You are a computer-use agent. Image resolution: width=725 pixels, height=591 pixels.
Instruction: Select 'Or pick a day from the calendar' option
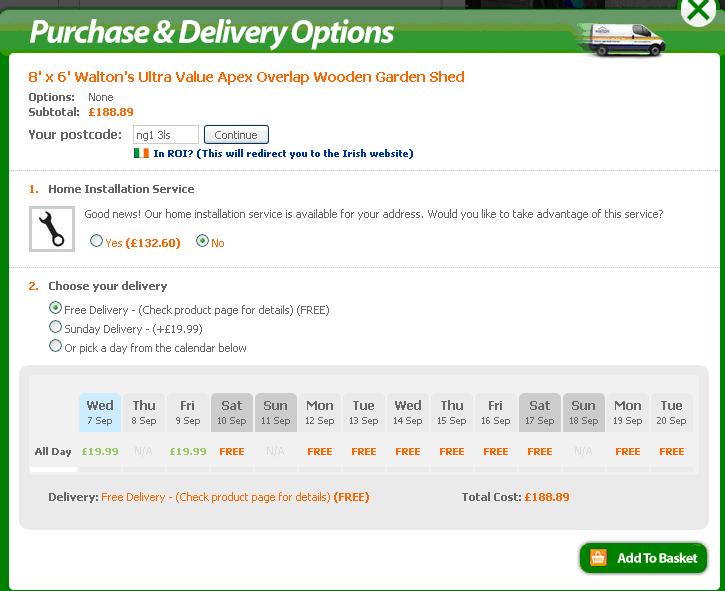click(x=55, y=346)
